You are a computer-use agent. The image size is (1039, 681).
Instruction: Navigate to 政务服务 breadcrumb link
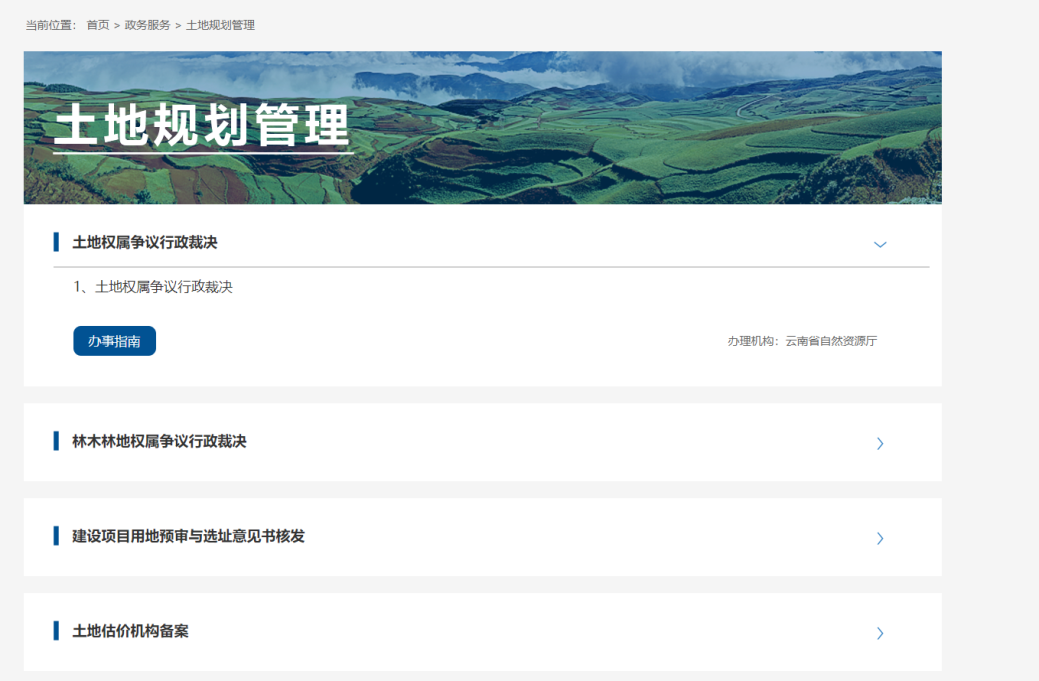point(147,25)
